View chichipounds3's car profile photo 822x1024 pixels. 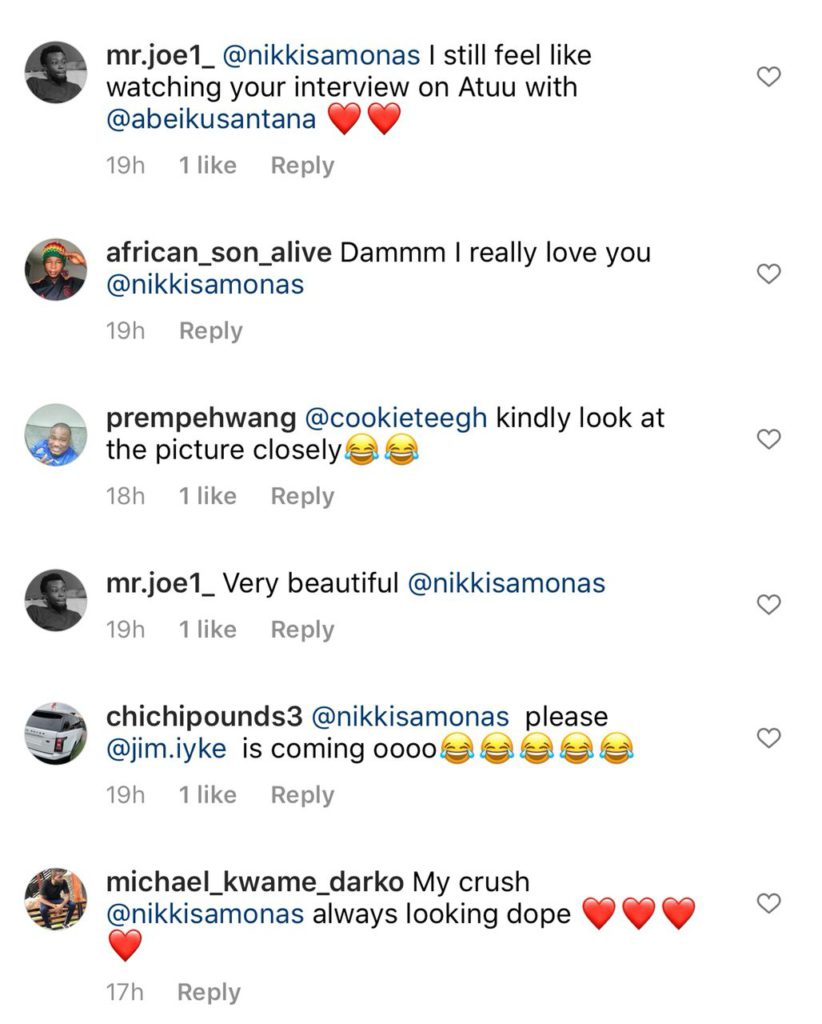[x=56, y=733]
